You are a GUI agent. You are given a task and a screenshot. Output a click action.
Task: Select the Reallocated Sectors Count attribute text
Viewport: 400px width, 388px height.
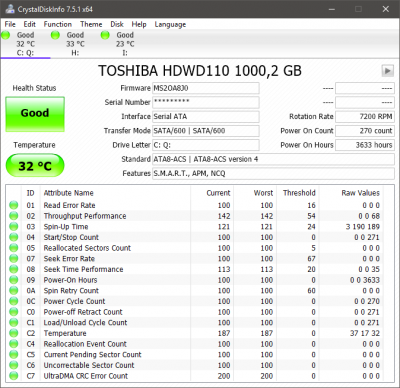coord(87,248)
